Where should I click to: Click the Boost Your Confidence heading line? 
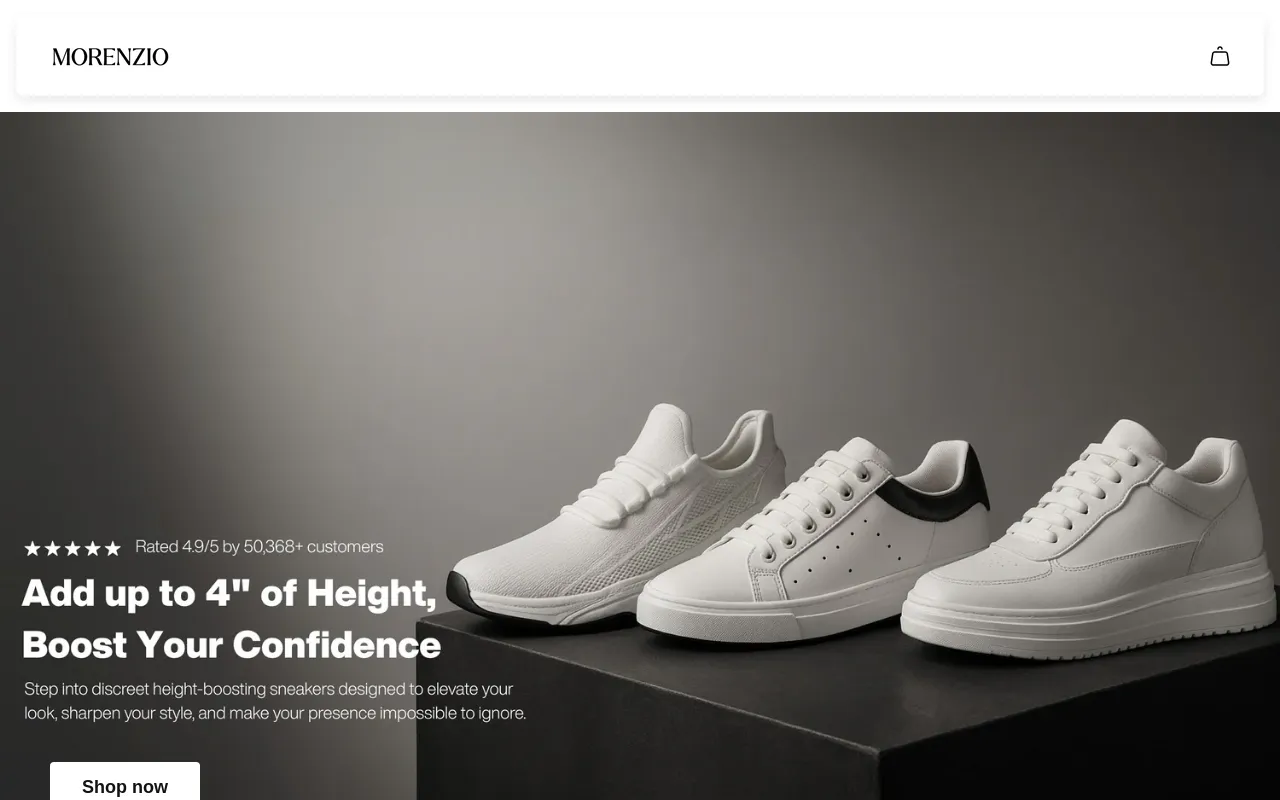click(231, 645)
